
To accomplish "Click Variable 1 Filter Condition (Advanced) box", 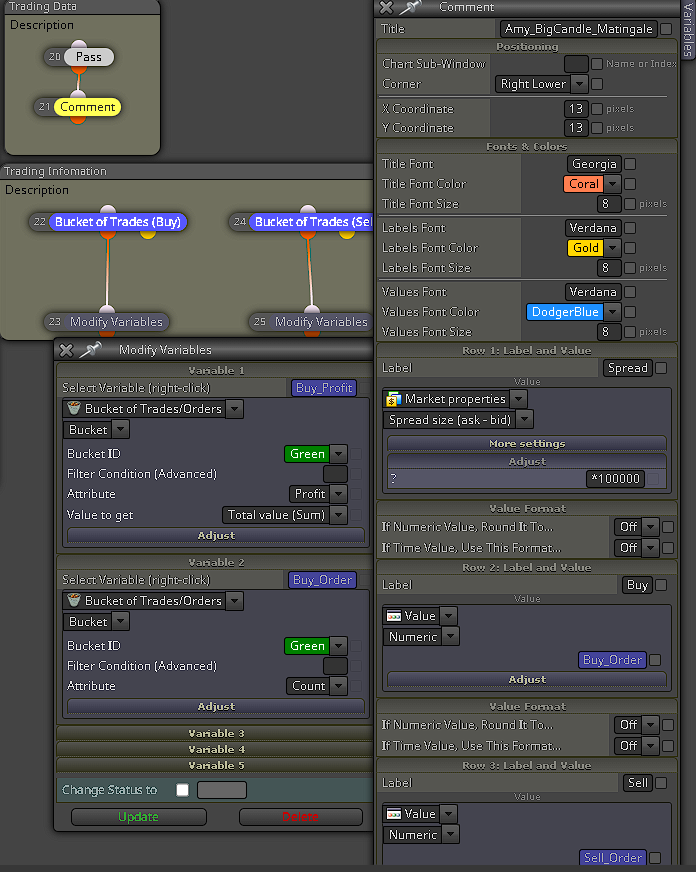I will [335, 474].
